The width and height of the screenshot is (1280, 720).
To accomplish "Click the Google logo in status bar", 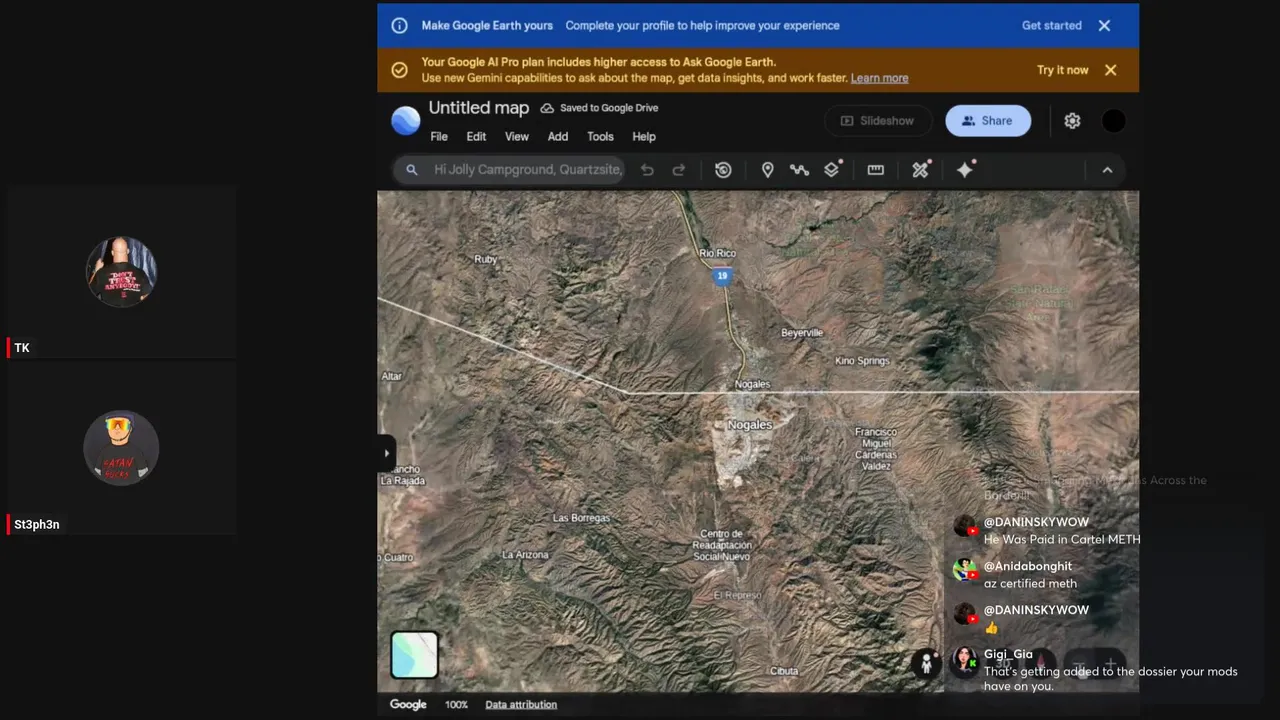I will tap(408, 705).
